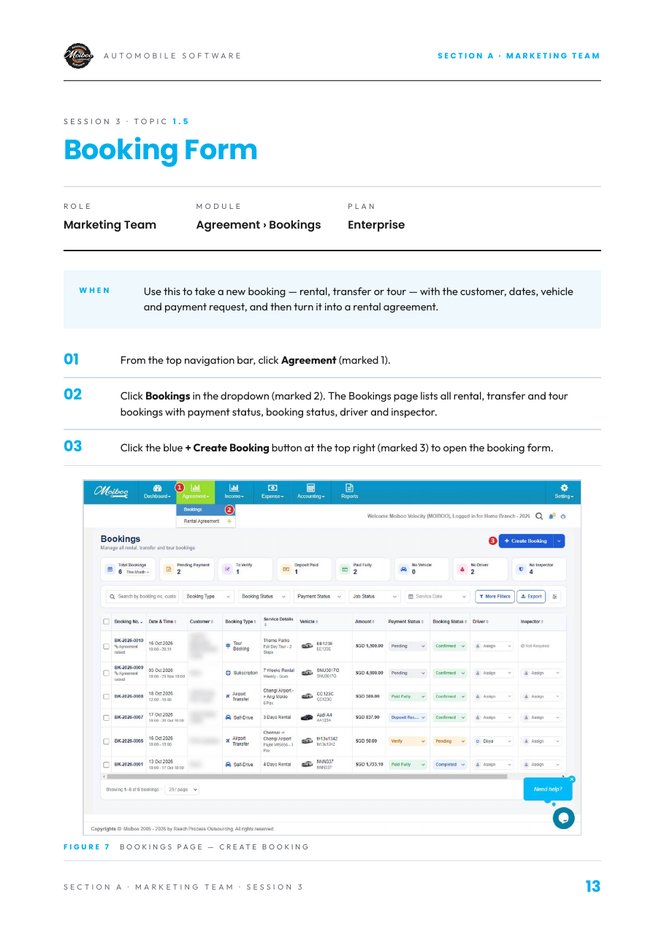Select the checkbox for booking BK-2026-0008

[106, 697]
